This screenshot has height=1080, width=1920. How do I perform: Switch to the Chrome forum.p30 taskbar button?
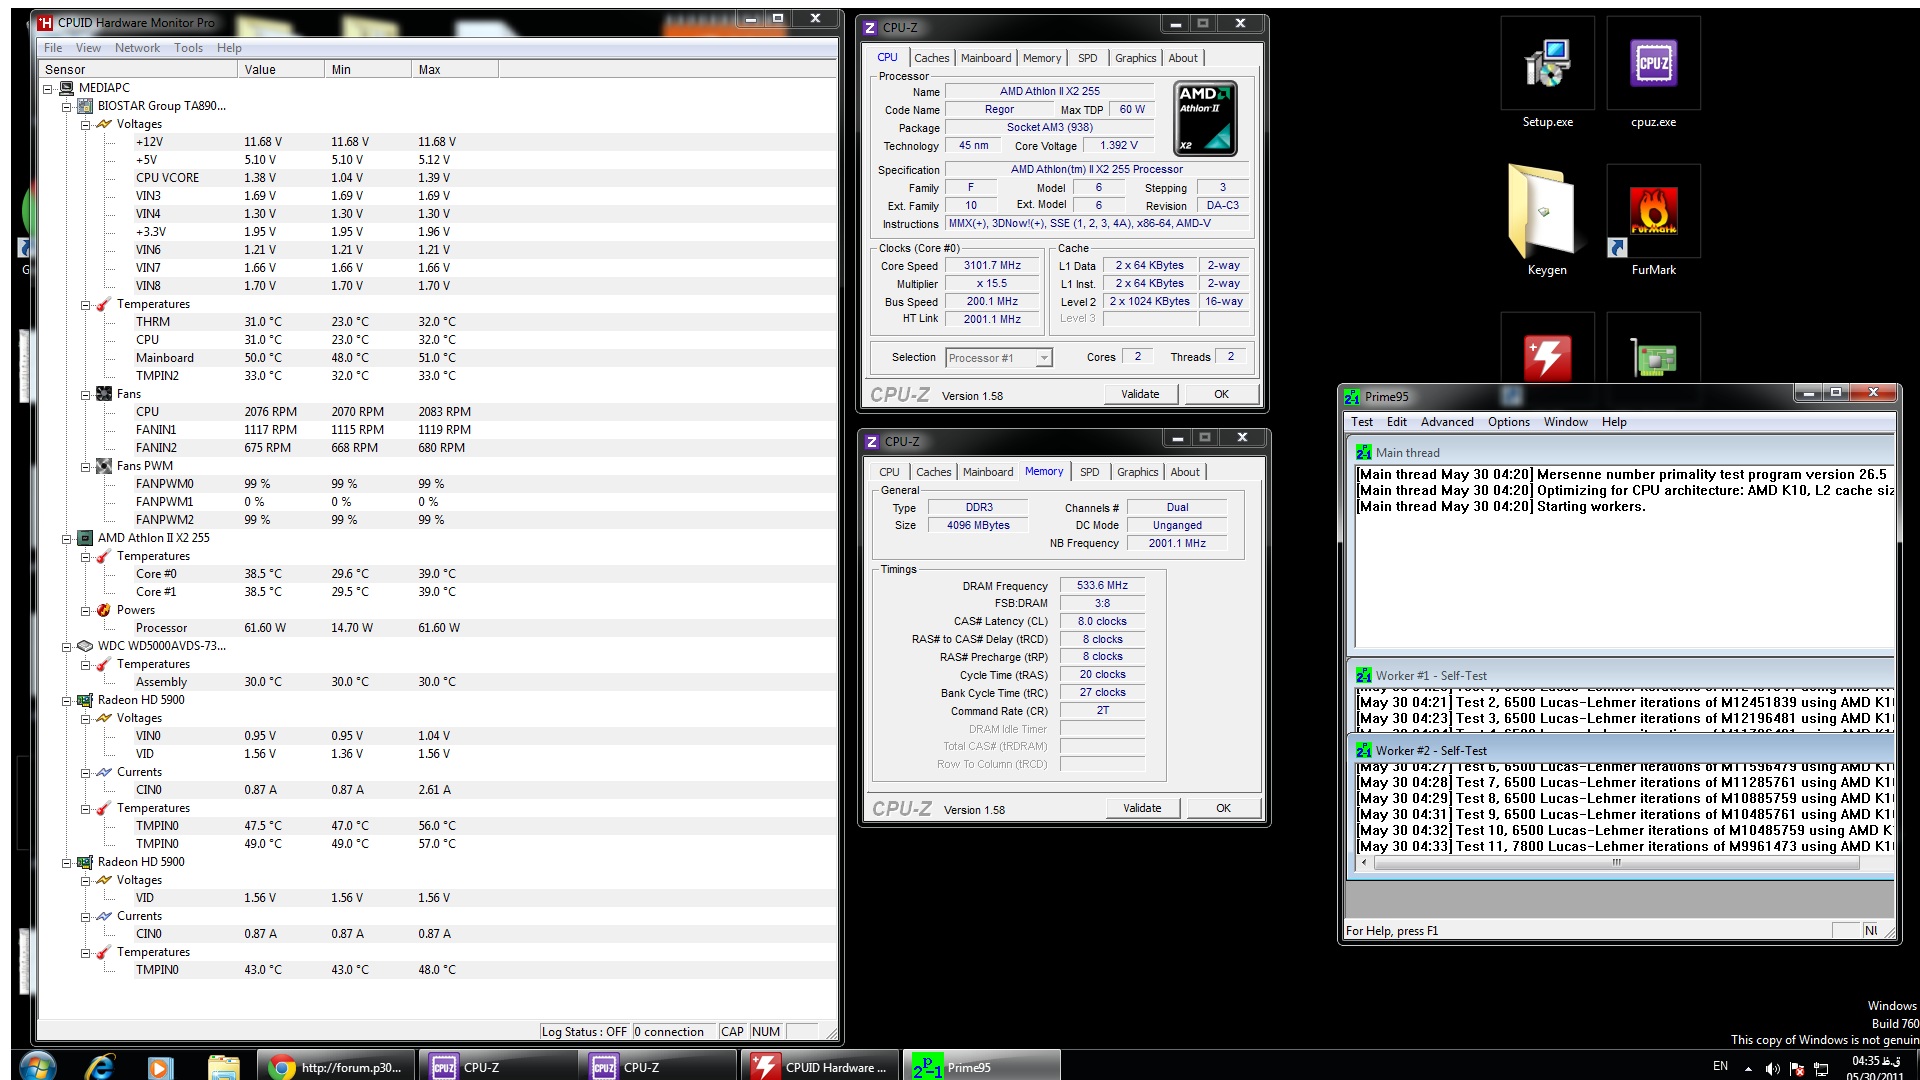(336, 1067)
